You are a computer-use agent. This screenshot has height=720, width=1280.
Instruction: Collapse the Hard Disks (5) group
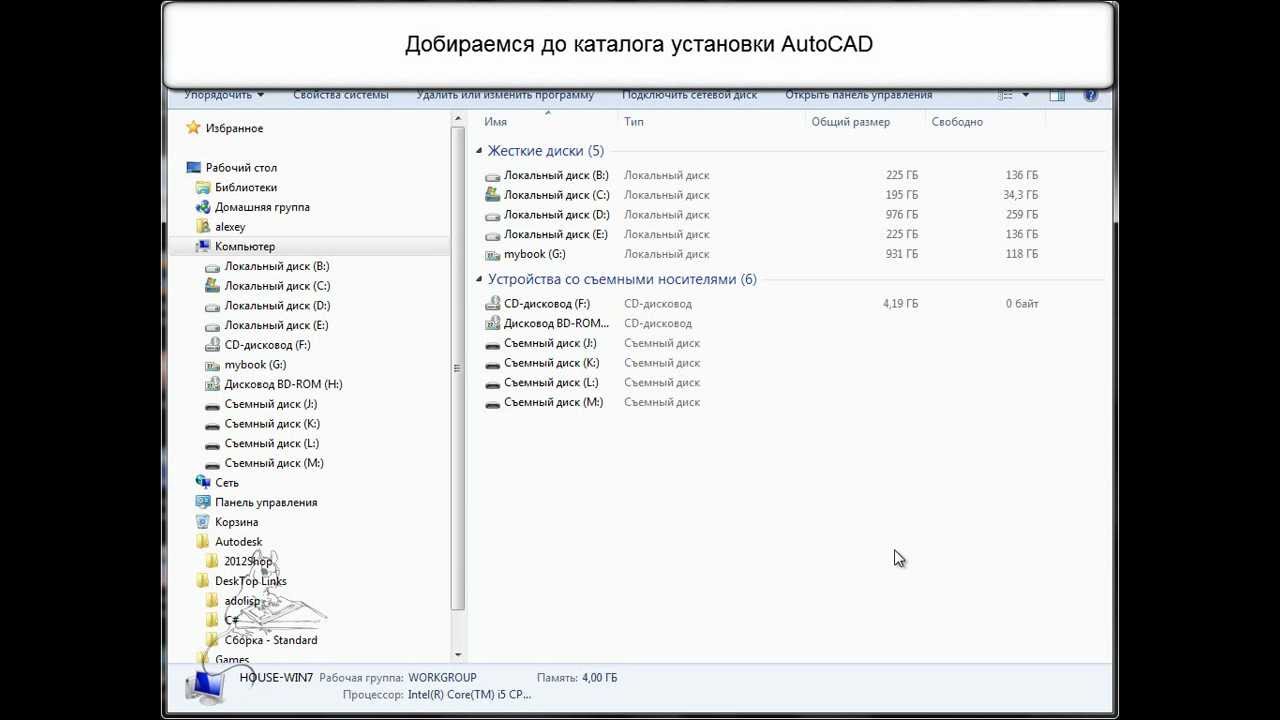point(479,151)
